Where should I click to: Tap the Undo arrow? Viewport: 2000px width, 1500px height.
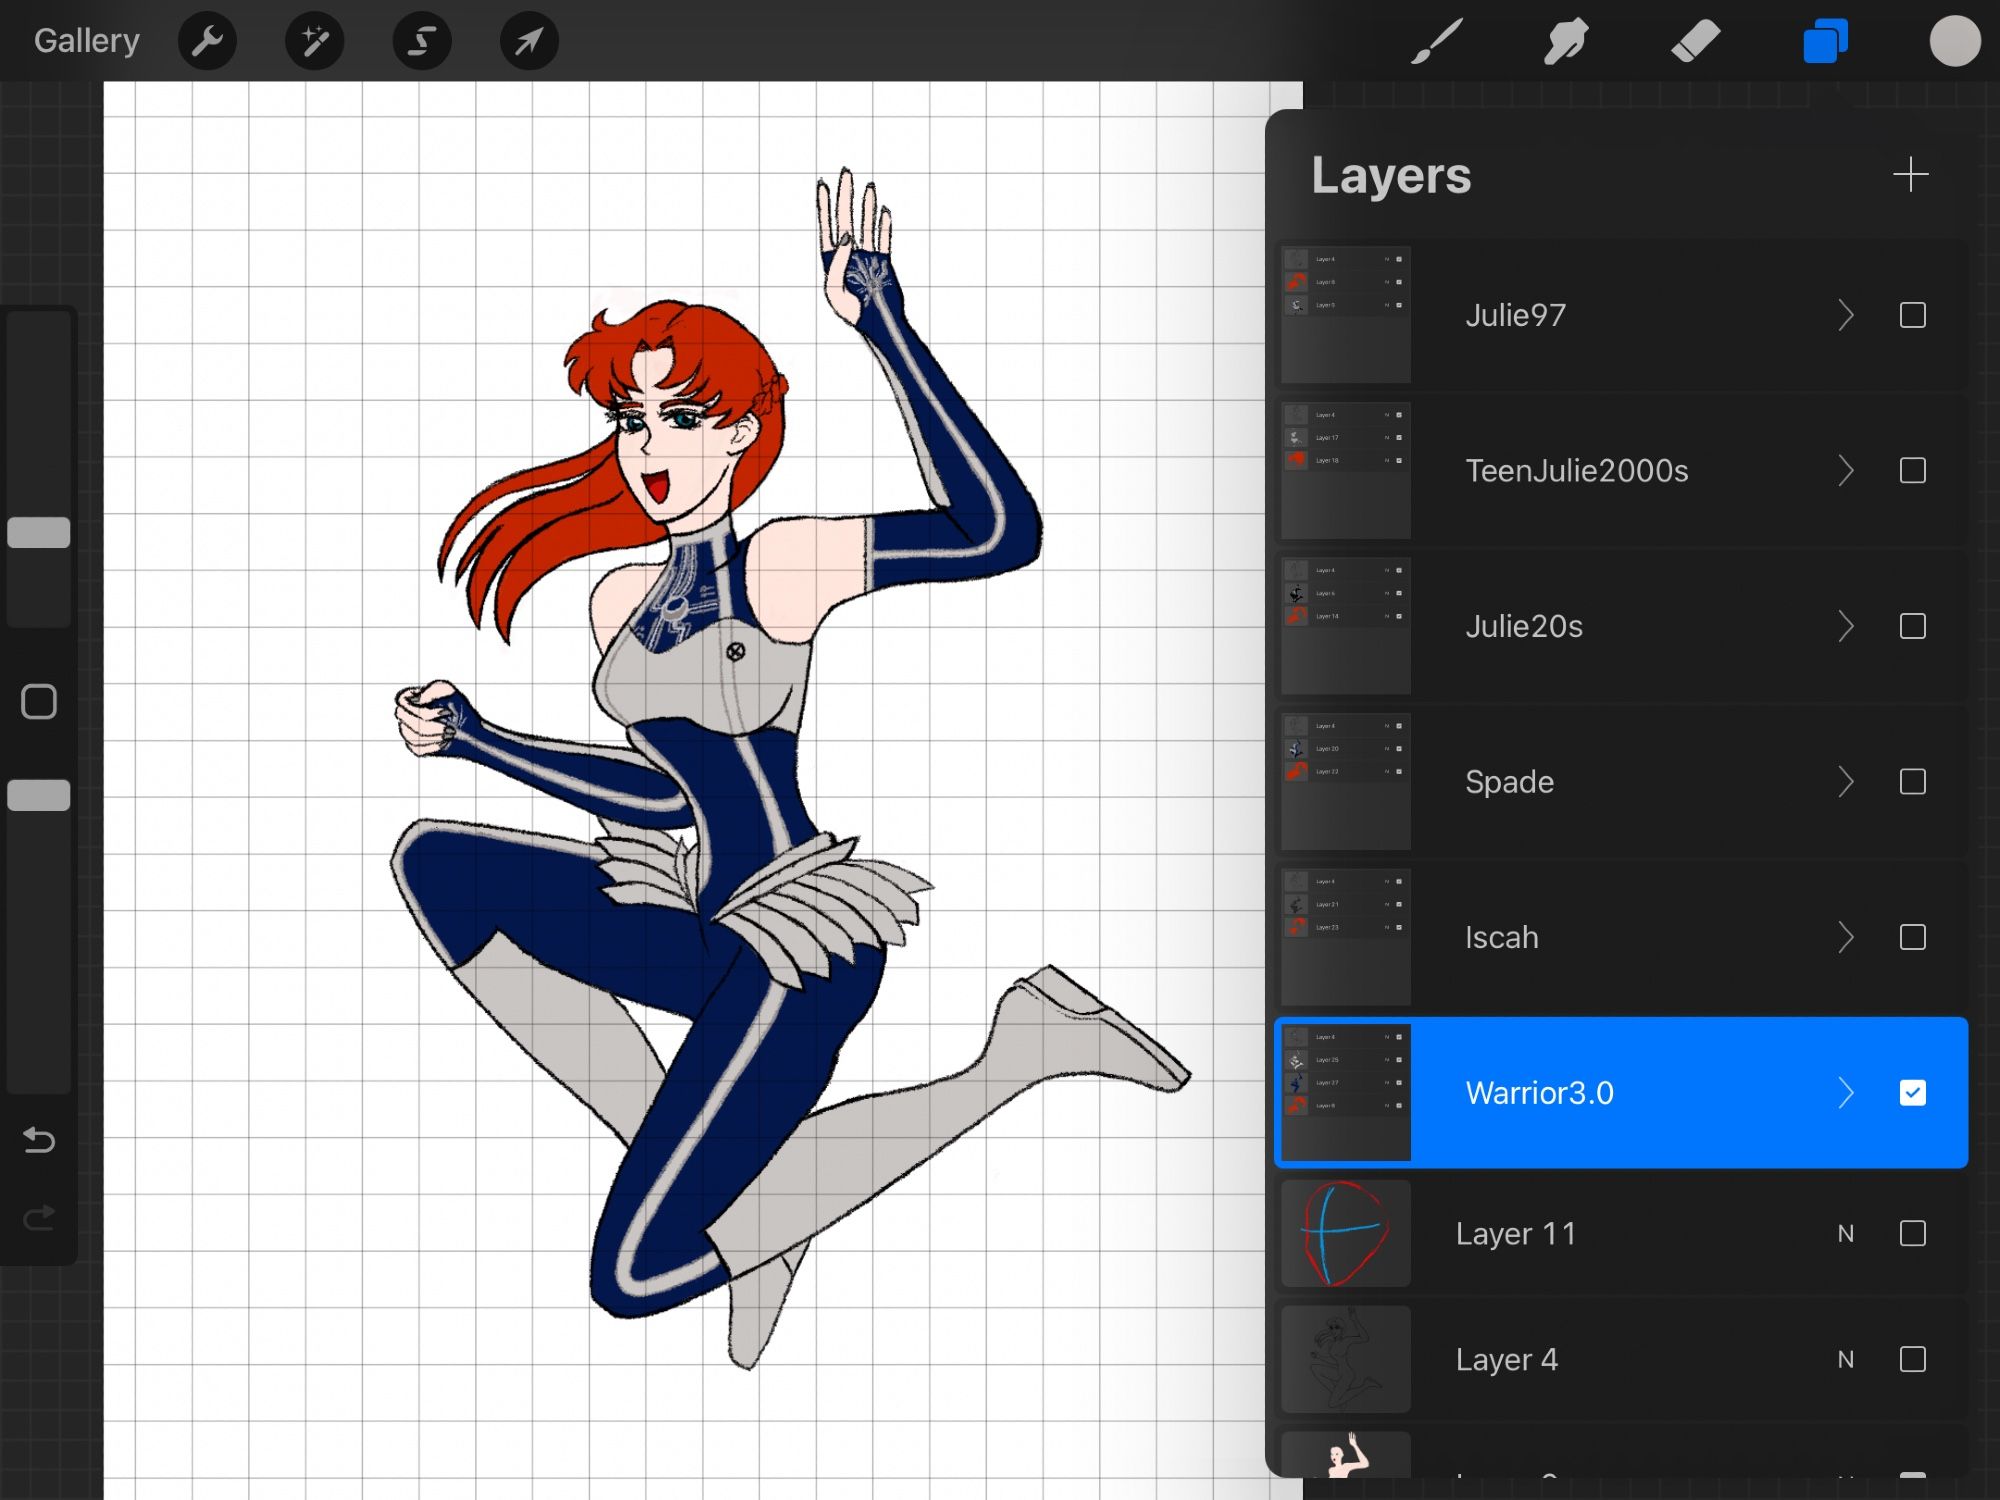(x=39, y=1140)
